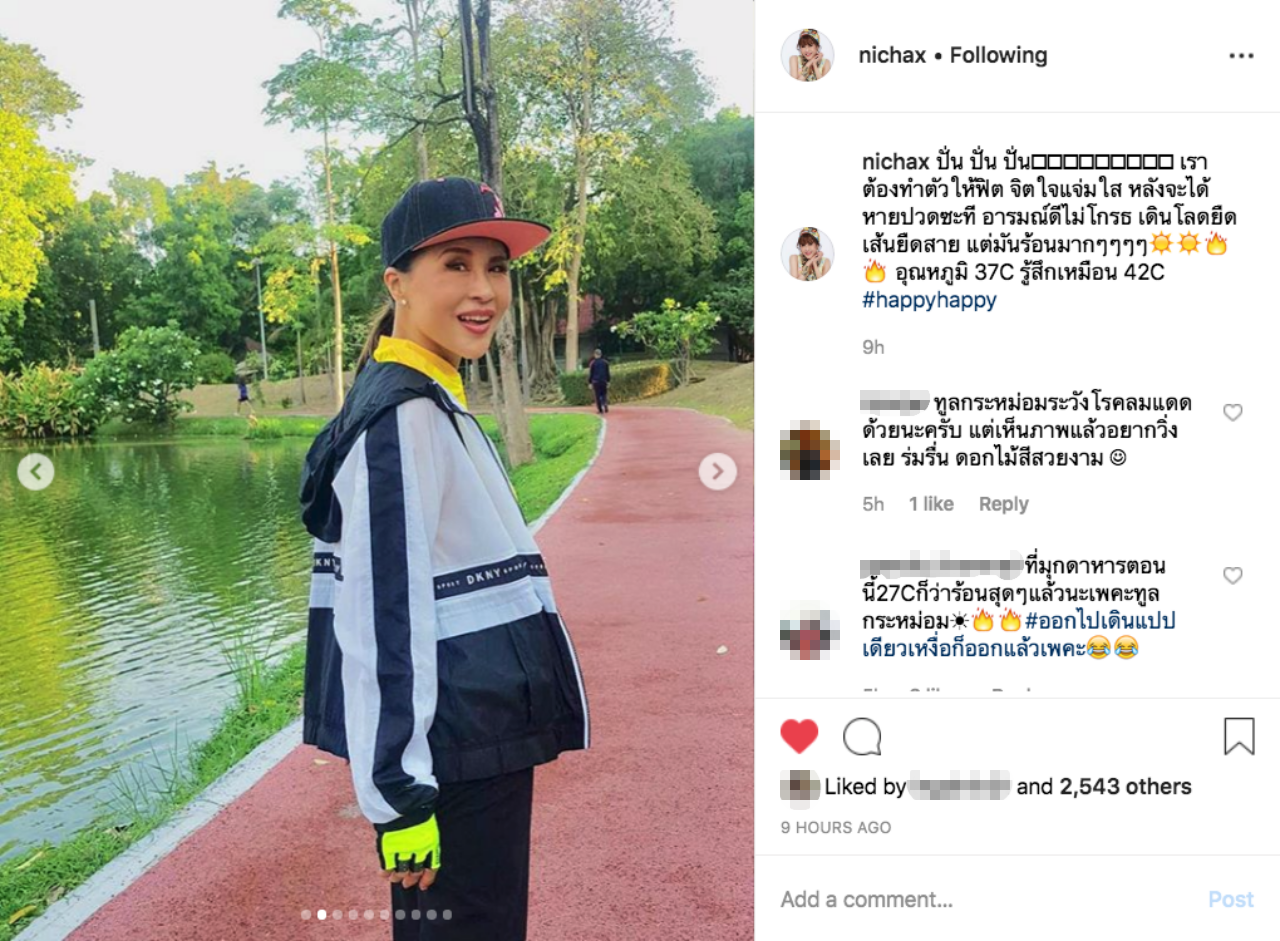Open the #happyhappy hashtag link

point(929,300)
